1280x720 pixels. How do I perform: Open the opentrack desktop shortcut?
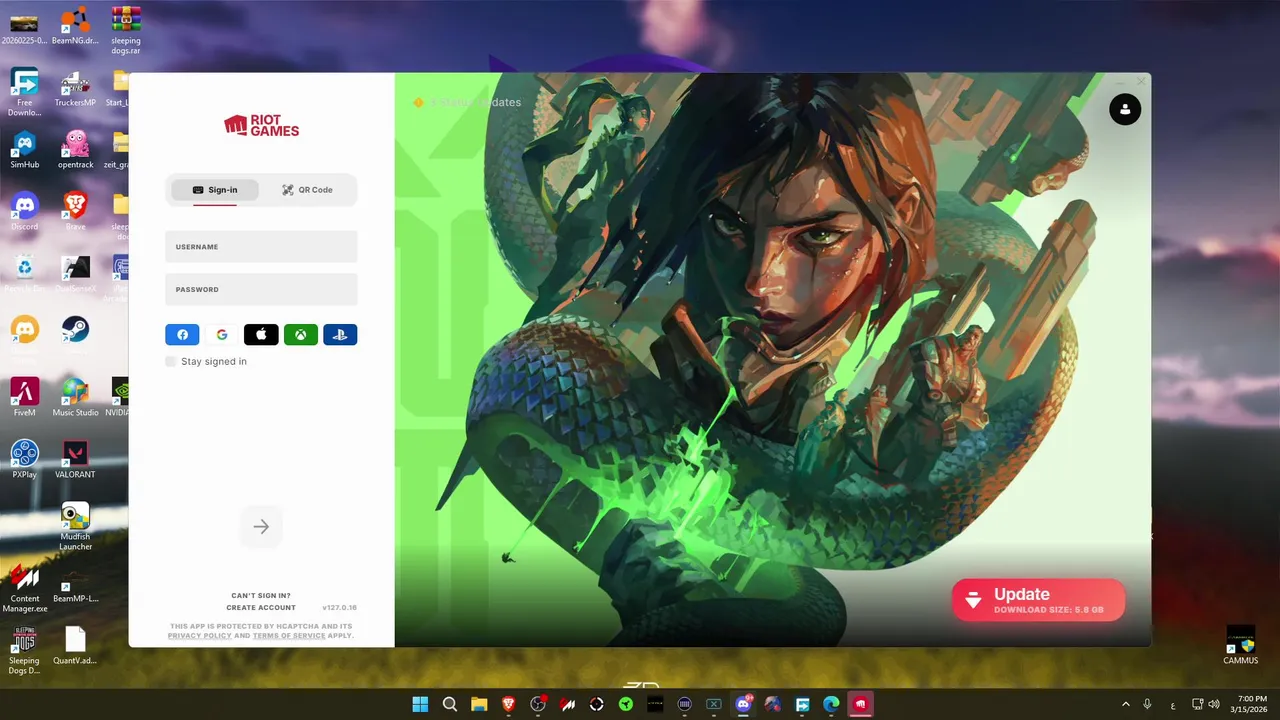[x=75, y=149]
